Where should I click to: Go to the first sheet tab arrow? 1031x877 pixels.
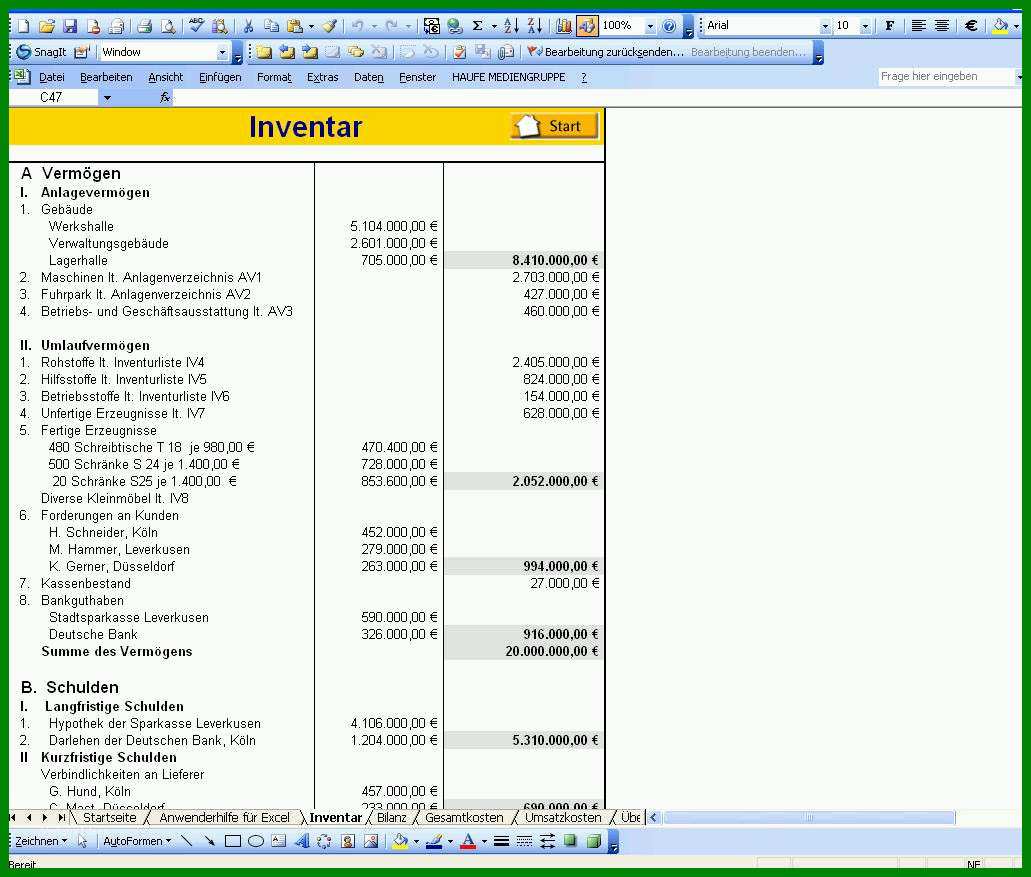click(x=12, y=817)
